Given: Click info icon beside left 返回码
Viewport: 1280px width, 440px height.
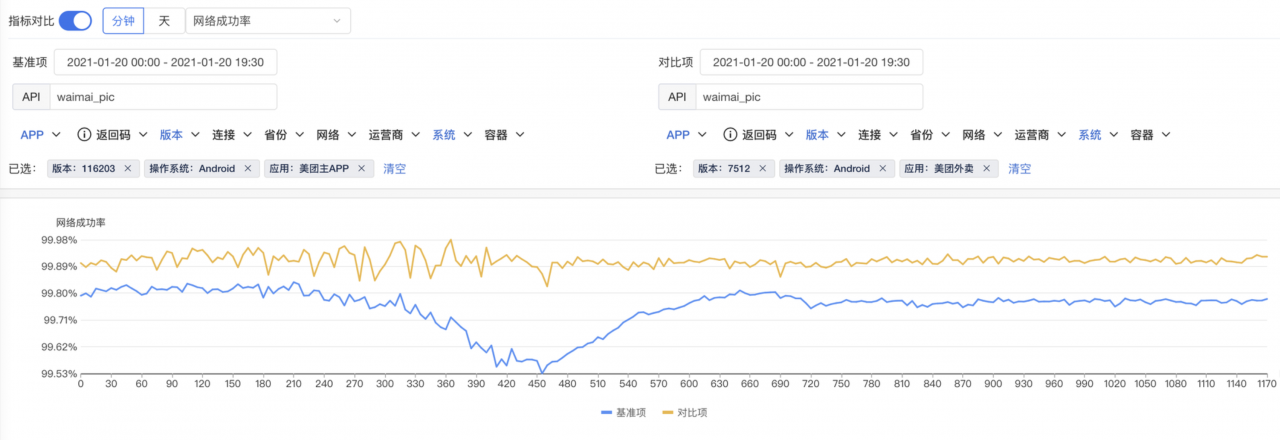Looking at the screenshot, I should 85,135.
